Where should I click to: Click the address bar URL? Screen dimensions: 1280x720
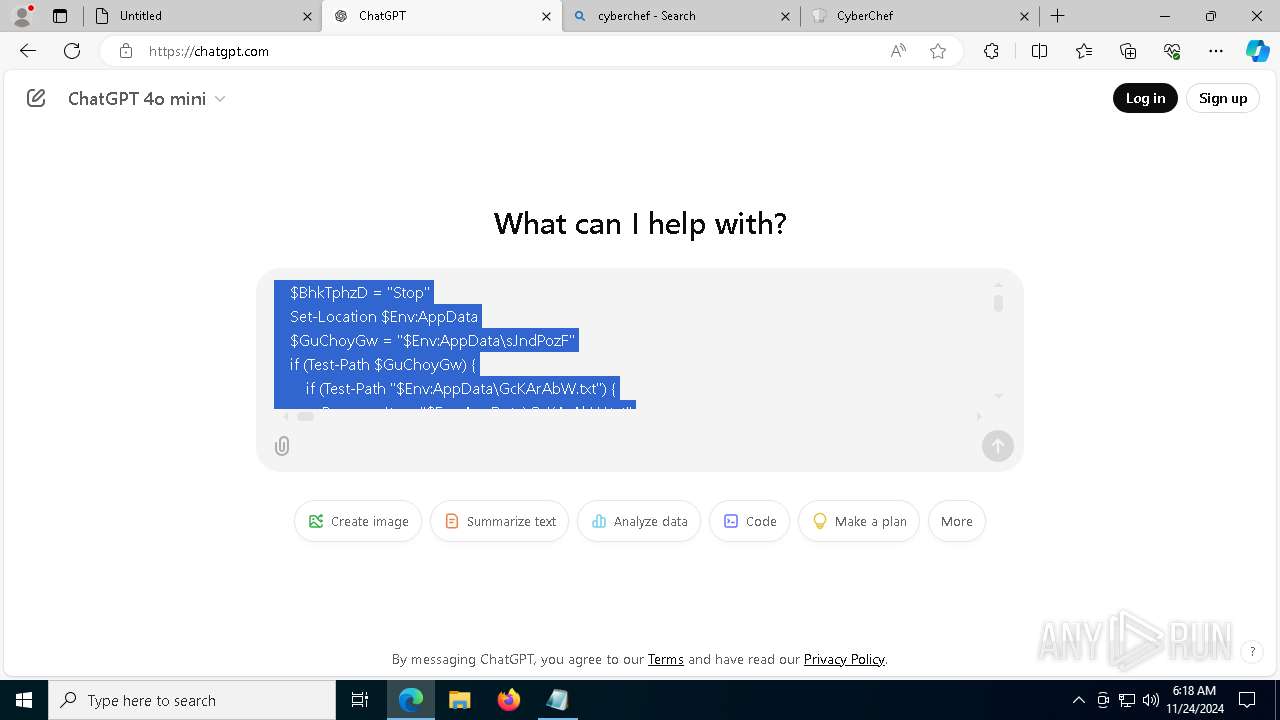pyautogui.click(x=209, y=51)
